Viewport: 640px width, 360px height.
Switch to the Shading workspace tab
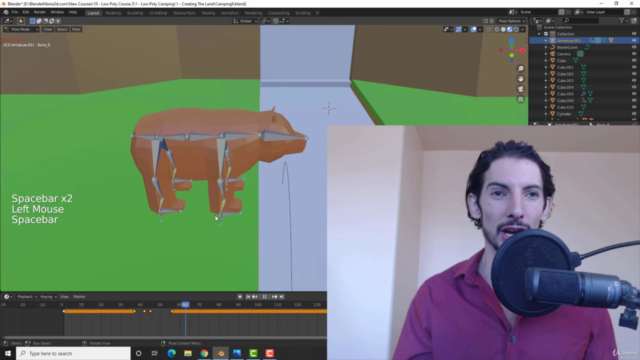208,13
